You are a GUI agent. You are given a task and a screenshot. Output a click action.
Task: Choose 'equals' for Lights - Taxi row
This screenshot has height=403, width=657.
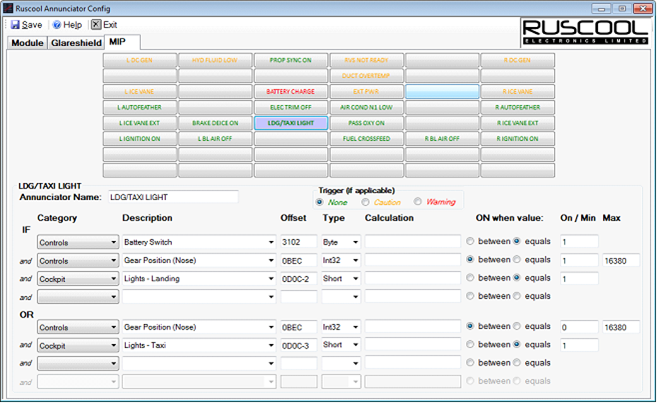(x=517, y=344)
